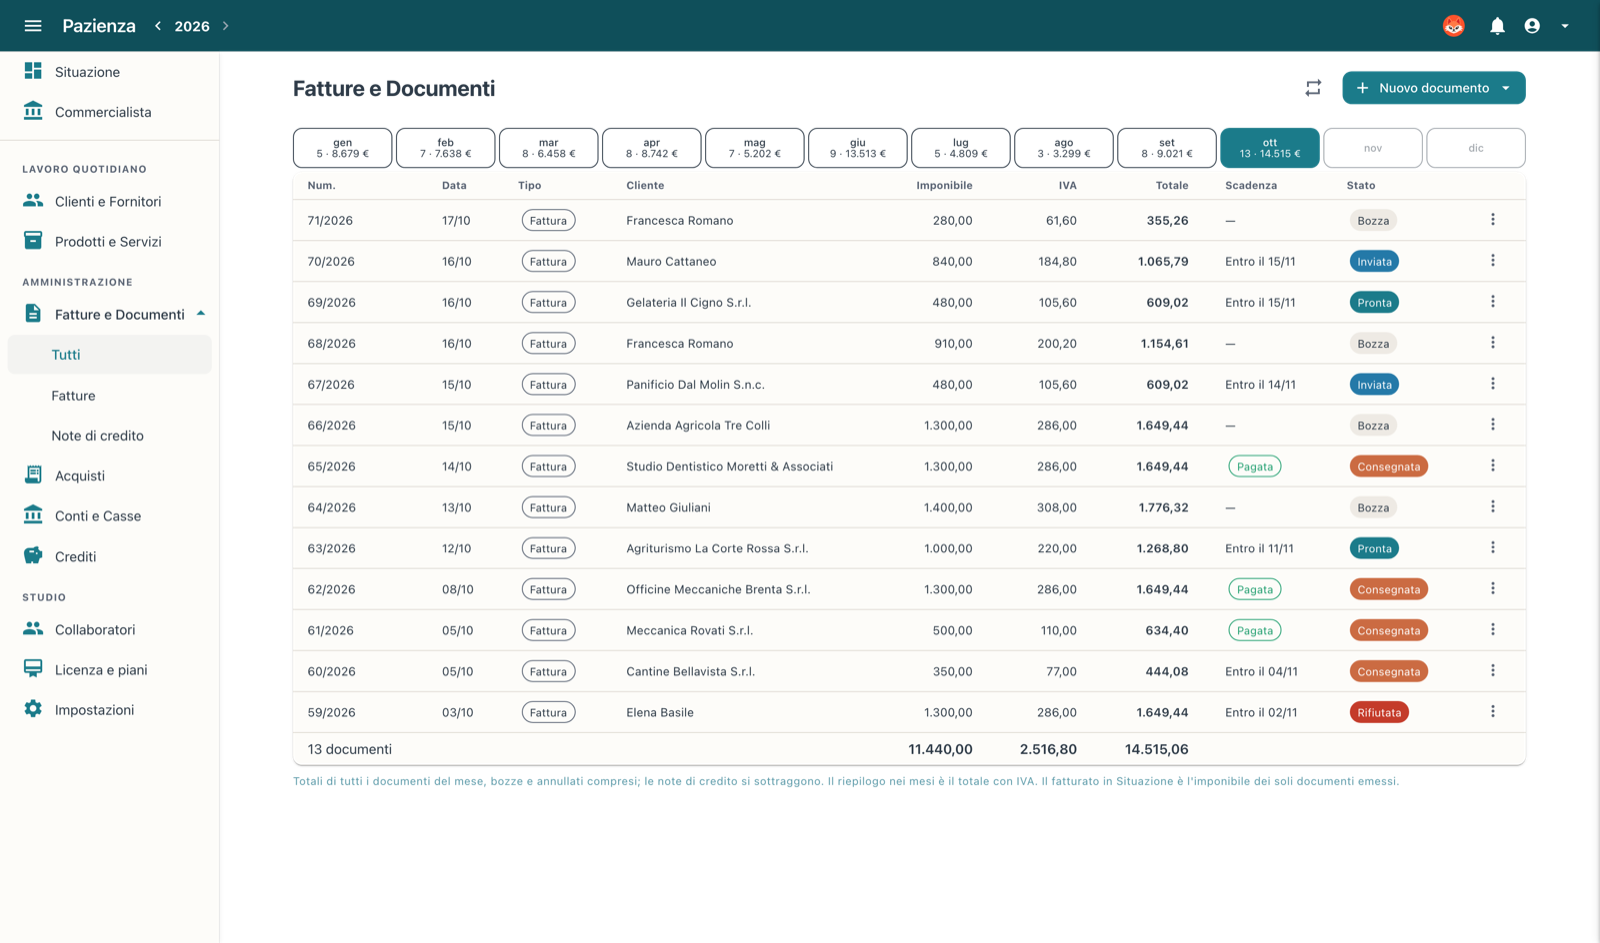Open row menu for invoice 71/2026

1493,220
